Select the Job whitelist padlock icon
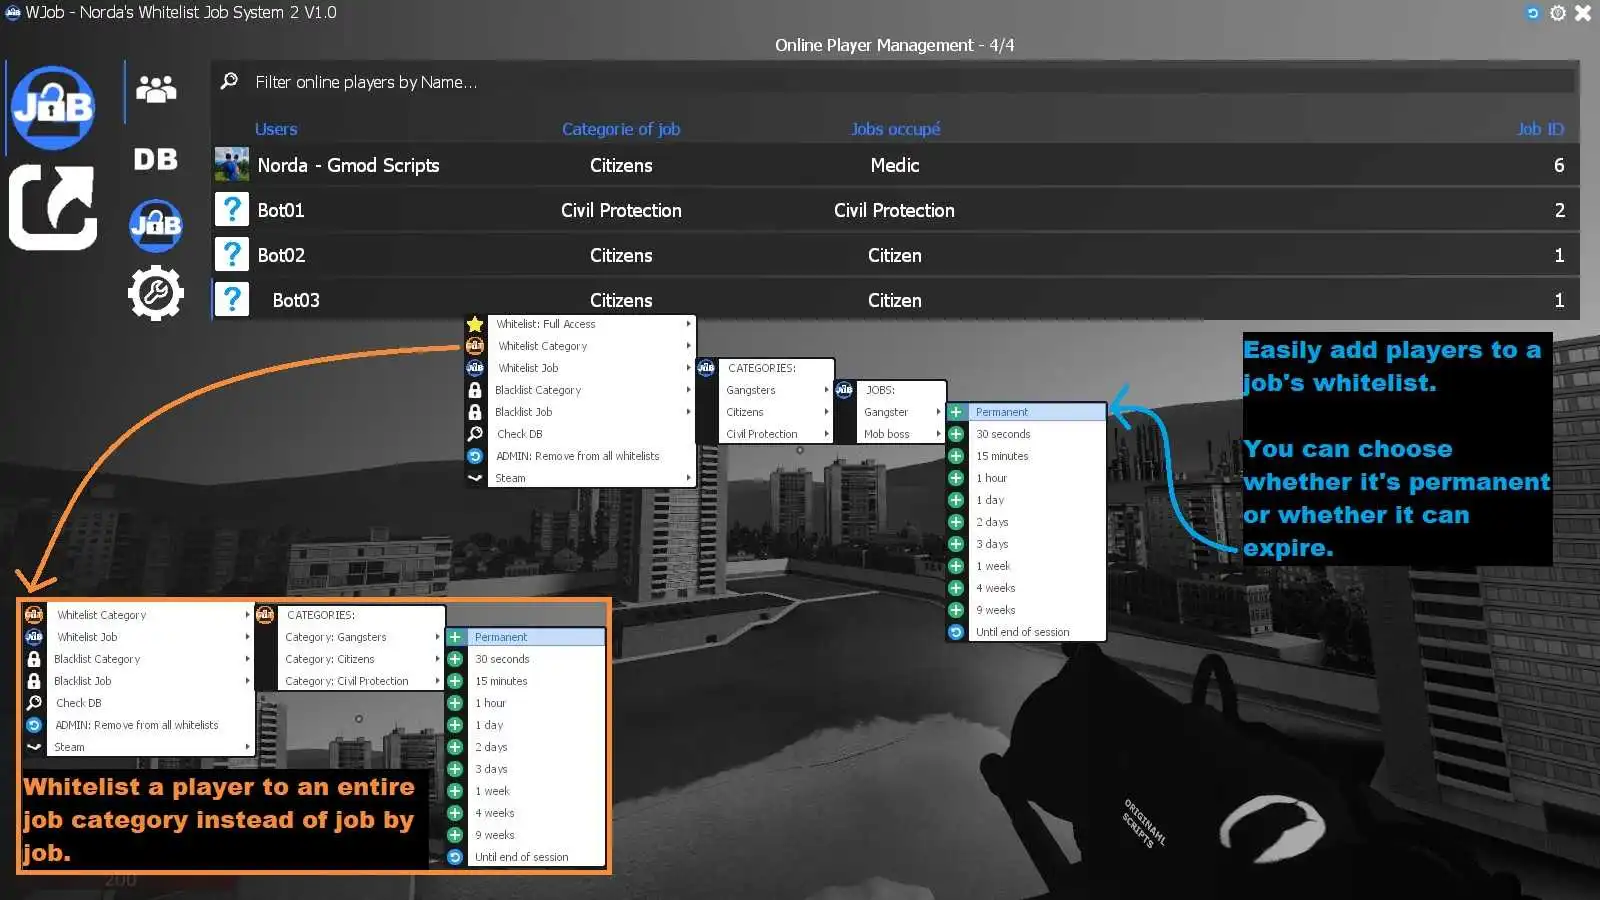The height and width of the screenshot is (900, 1600). pos(156,225)
